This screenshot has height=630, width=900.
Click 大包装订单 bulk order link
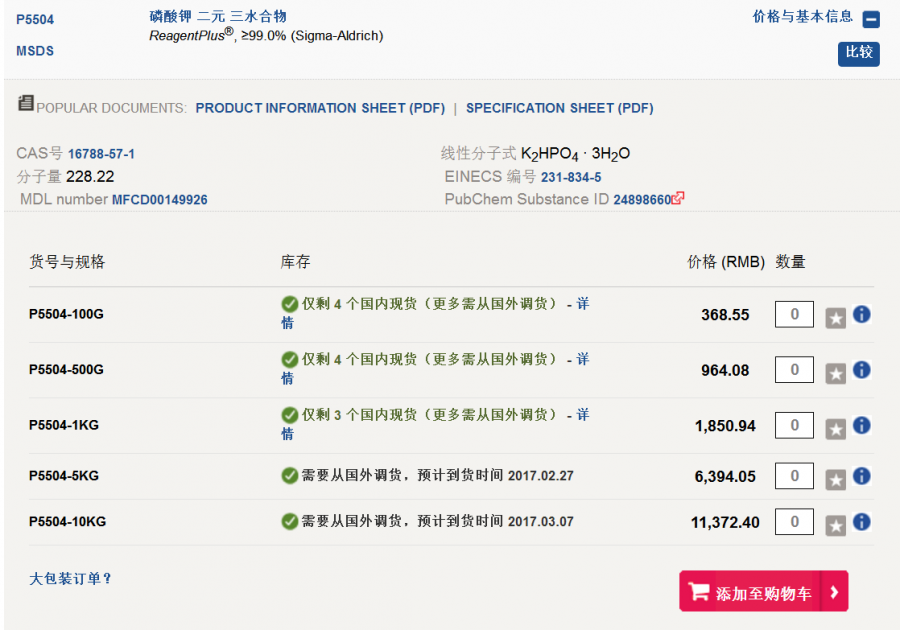point(71,579)
